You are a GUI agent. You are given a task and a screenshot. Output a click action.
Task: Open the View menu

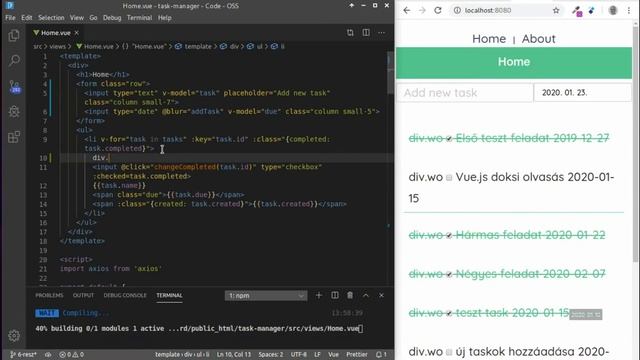coord(76,18)
